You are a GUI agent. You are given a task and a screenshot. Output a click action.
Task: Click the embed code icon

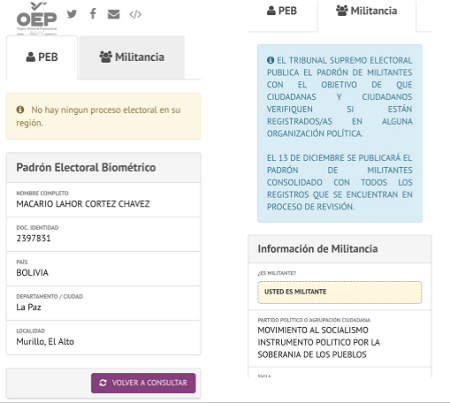[135, 14]
